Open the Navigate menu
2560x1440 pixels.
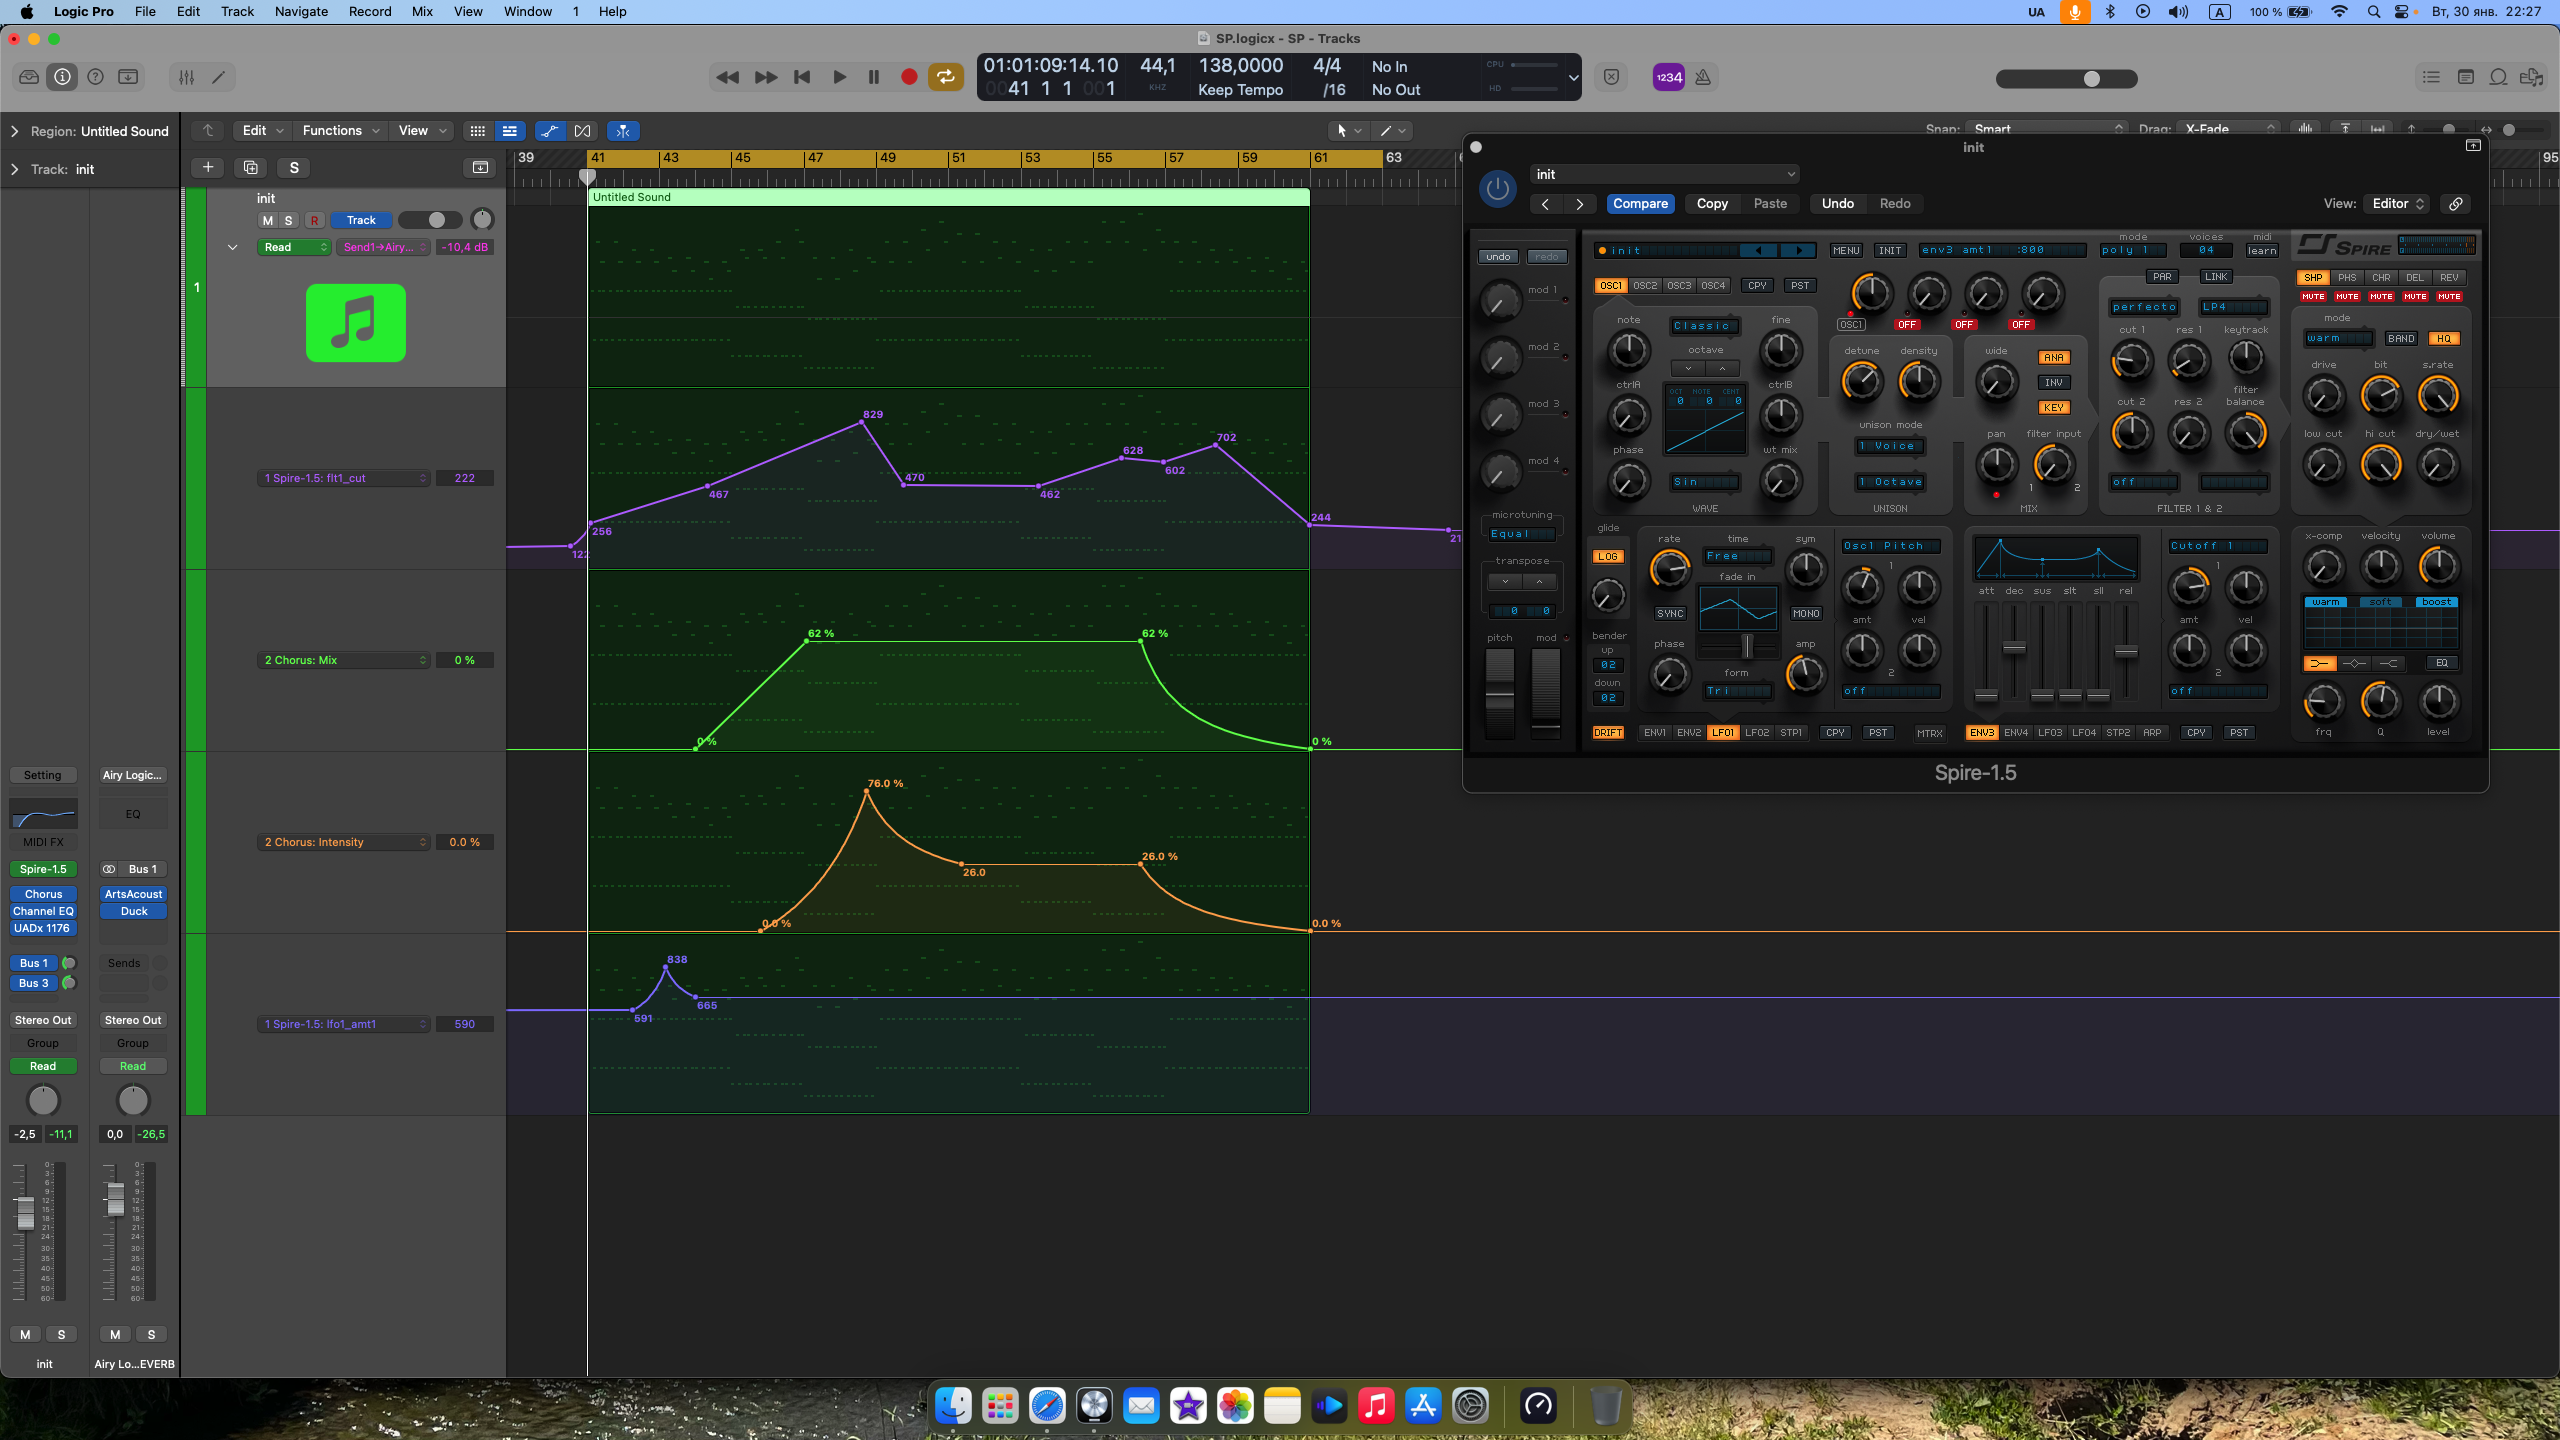coord(301,12)
